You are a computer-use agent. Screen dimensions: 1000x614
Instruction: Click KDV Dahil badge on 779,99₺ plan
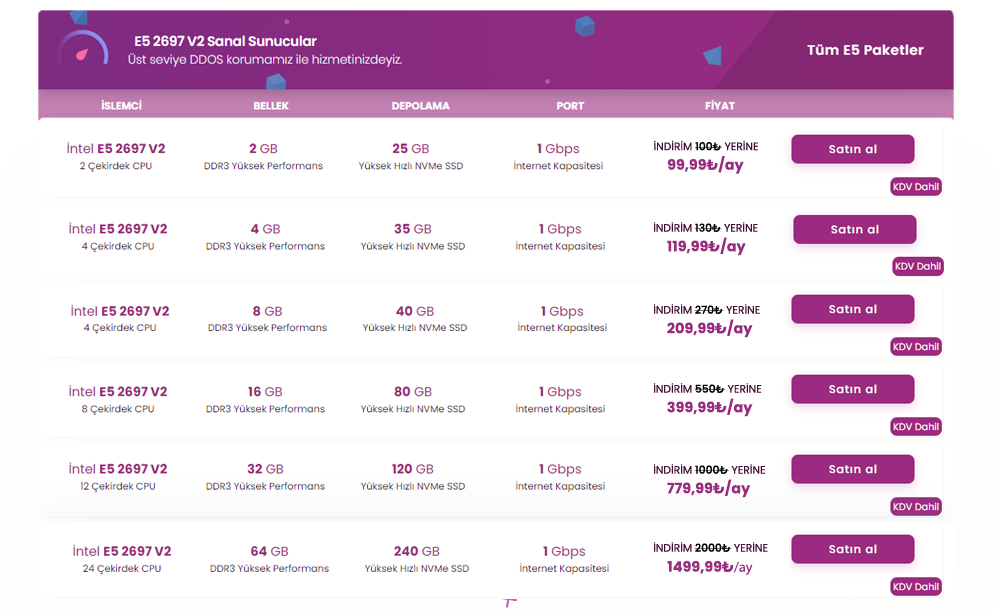[916, 506]
